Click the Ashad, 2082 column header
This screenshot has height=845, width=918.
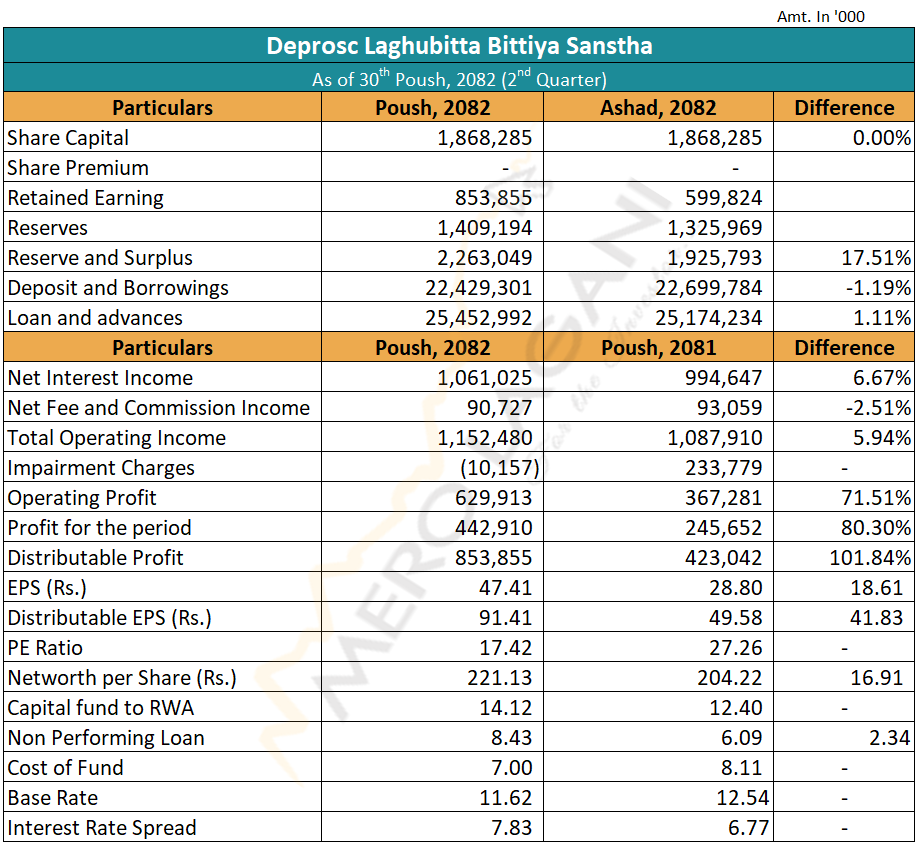pyautogui.click(x=657, y=108)
